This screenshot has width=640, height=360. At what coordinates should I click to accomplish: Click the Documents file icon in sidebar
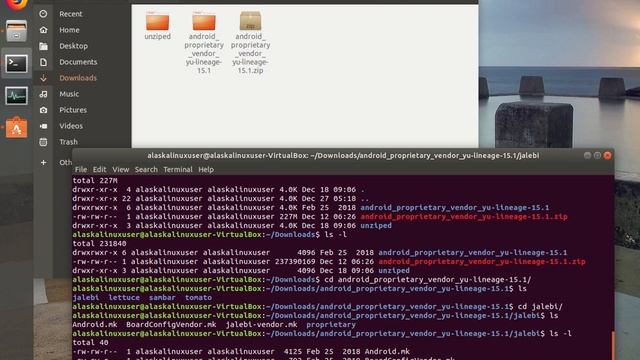click(43, 62)
